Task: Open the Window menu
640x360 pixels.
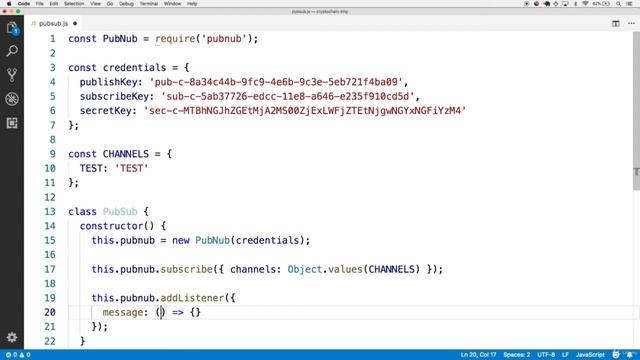Action: tap(172, 4)
